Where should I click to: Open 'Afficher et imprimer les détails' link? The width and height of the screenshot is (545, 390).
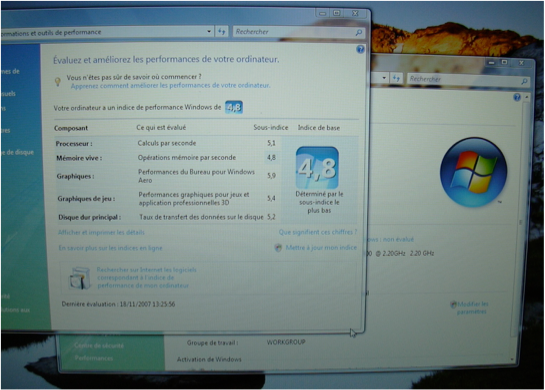(x=101, y=232)
